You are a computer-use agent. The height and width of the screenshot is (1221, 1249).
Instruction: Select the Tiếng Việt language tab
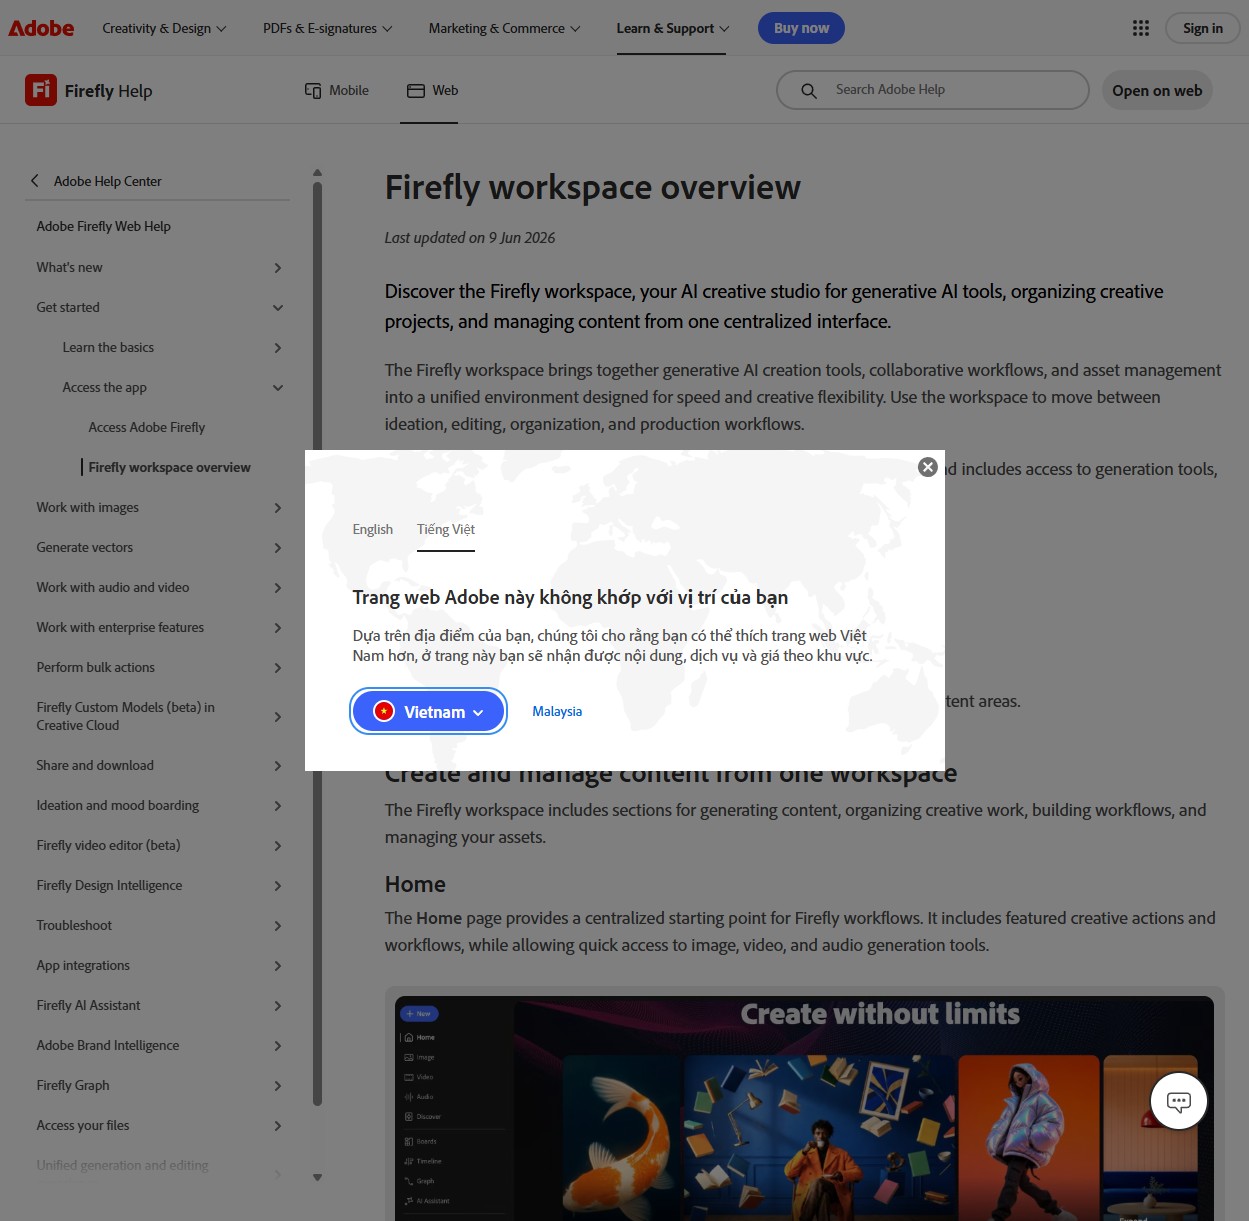(x=446, y=529)
